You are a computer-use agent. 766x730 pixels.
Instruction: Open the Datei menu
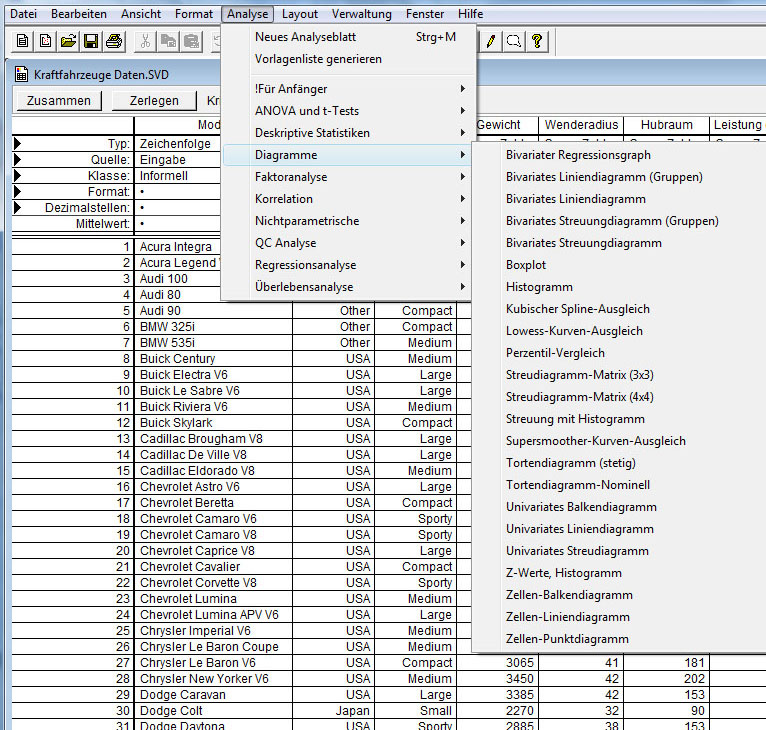pos(23,14)
